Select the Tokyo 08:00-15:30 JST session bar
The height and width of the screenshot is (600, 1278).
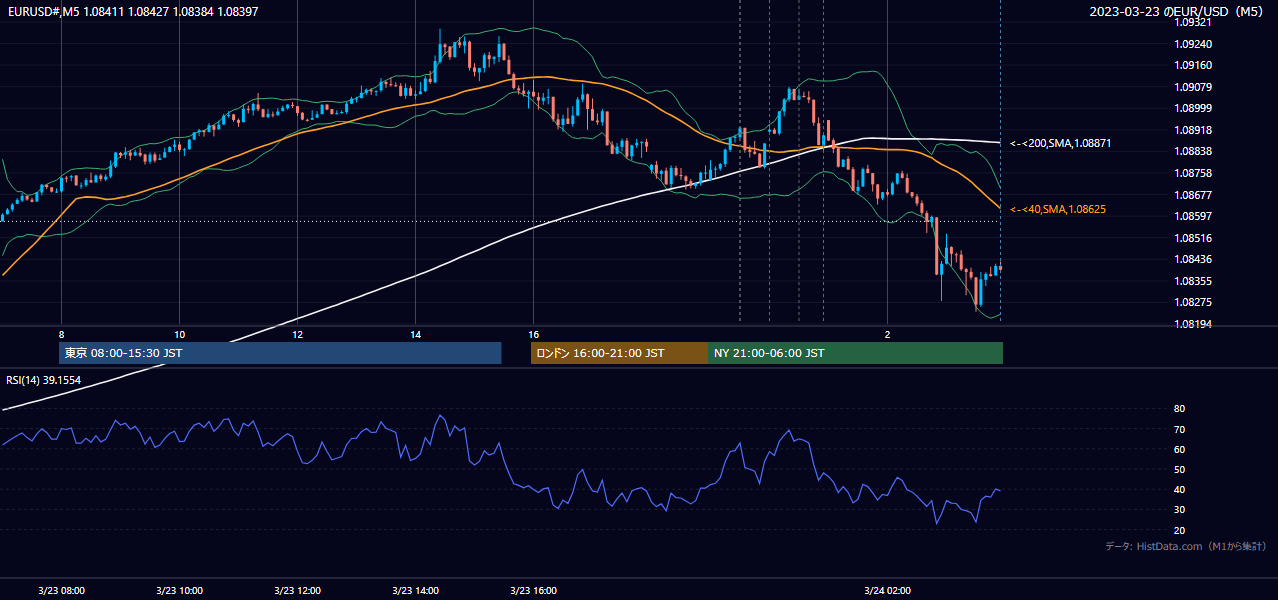click(280, 353)
